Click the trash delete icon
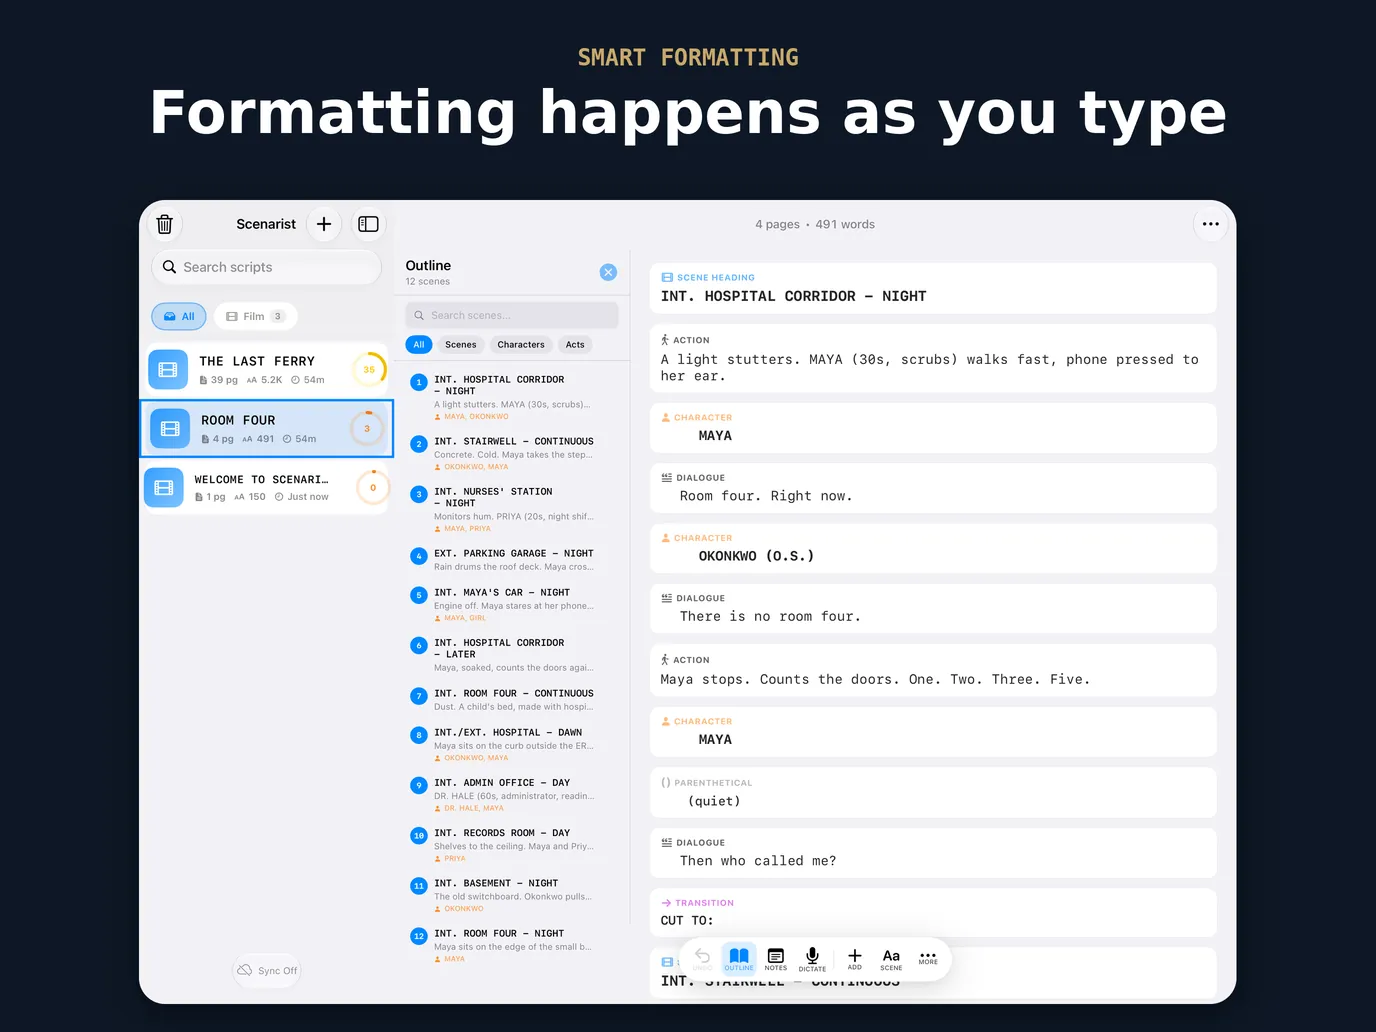Image resolution: width=1376 pixels, height=1032 pixels. coord(165,224)
